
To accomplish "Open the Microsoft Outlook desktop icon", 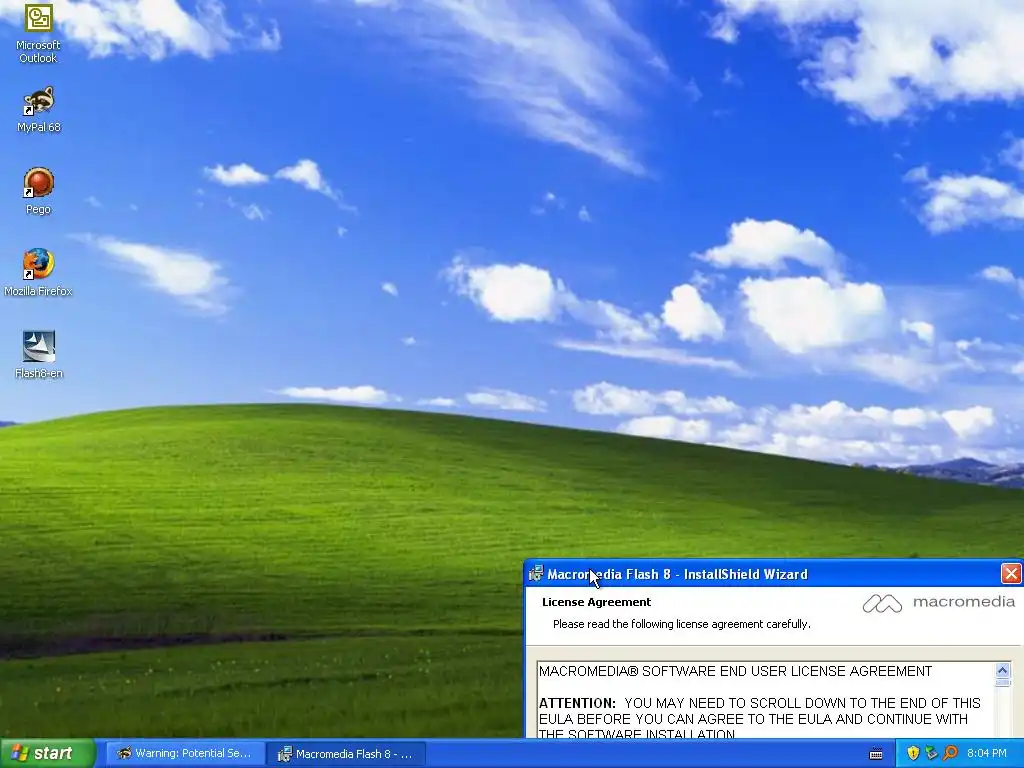I will tap(38, 33).
